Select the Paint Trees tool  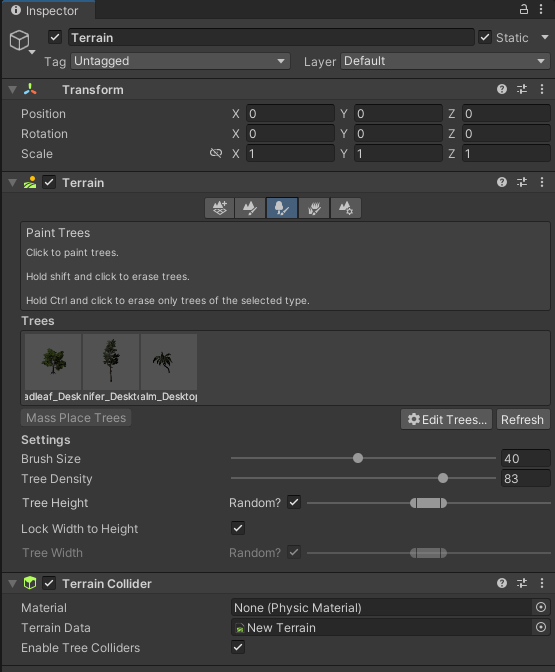click(x=282, y=208)
